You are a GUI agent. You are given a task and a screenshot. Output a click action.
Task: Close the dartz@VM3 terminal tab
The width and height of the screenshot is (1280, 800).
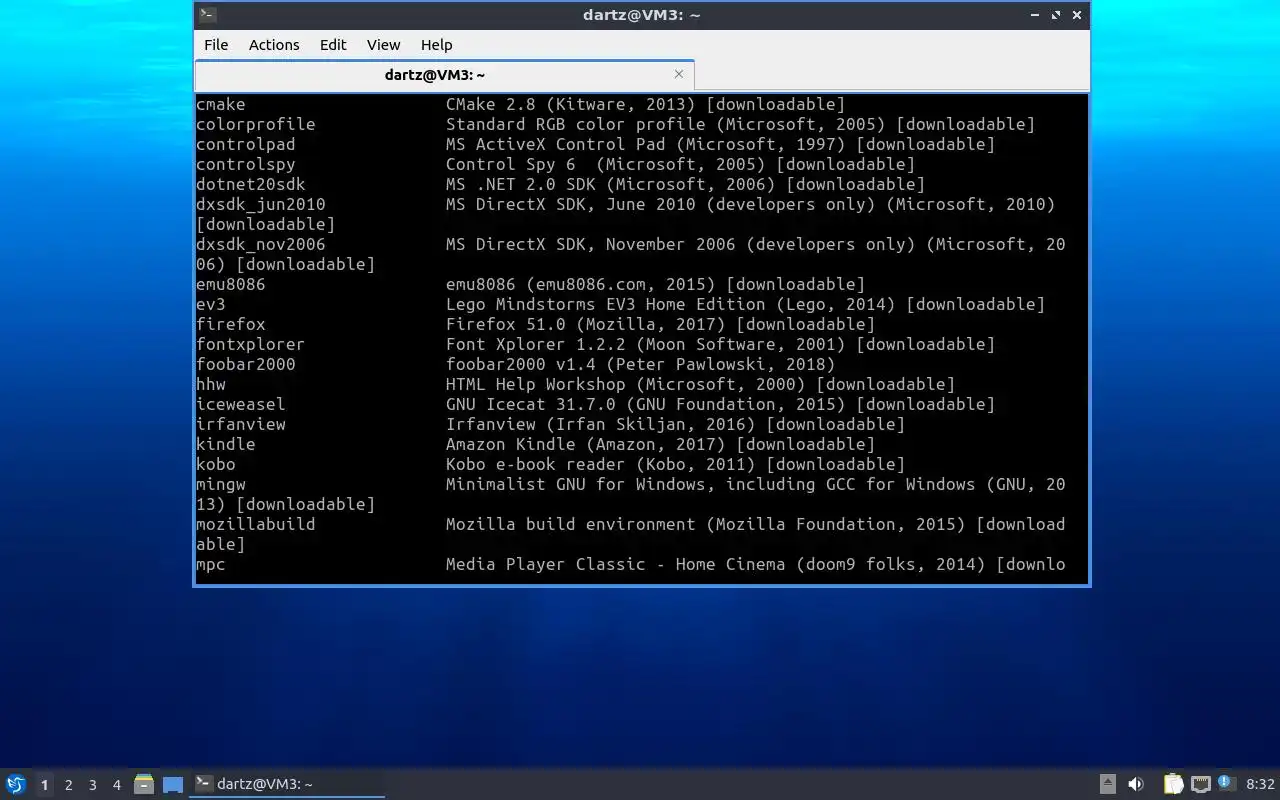click(x=679, y=74)
